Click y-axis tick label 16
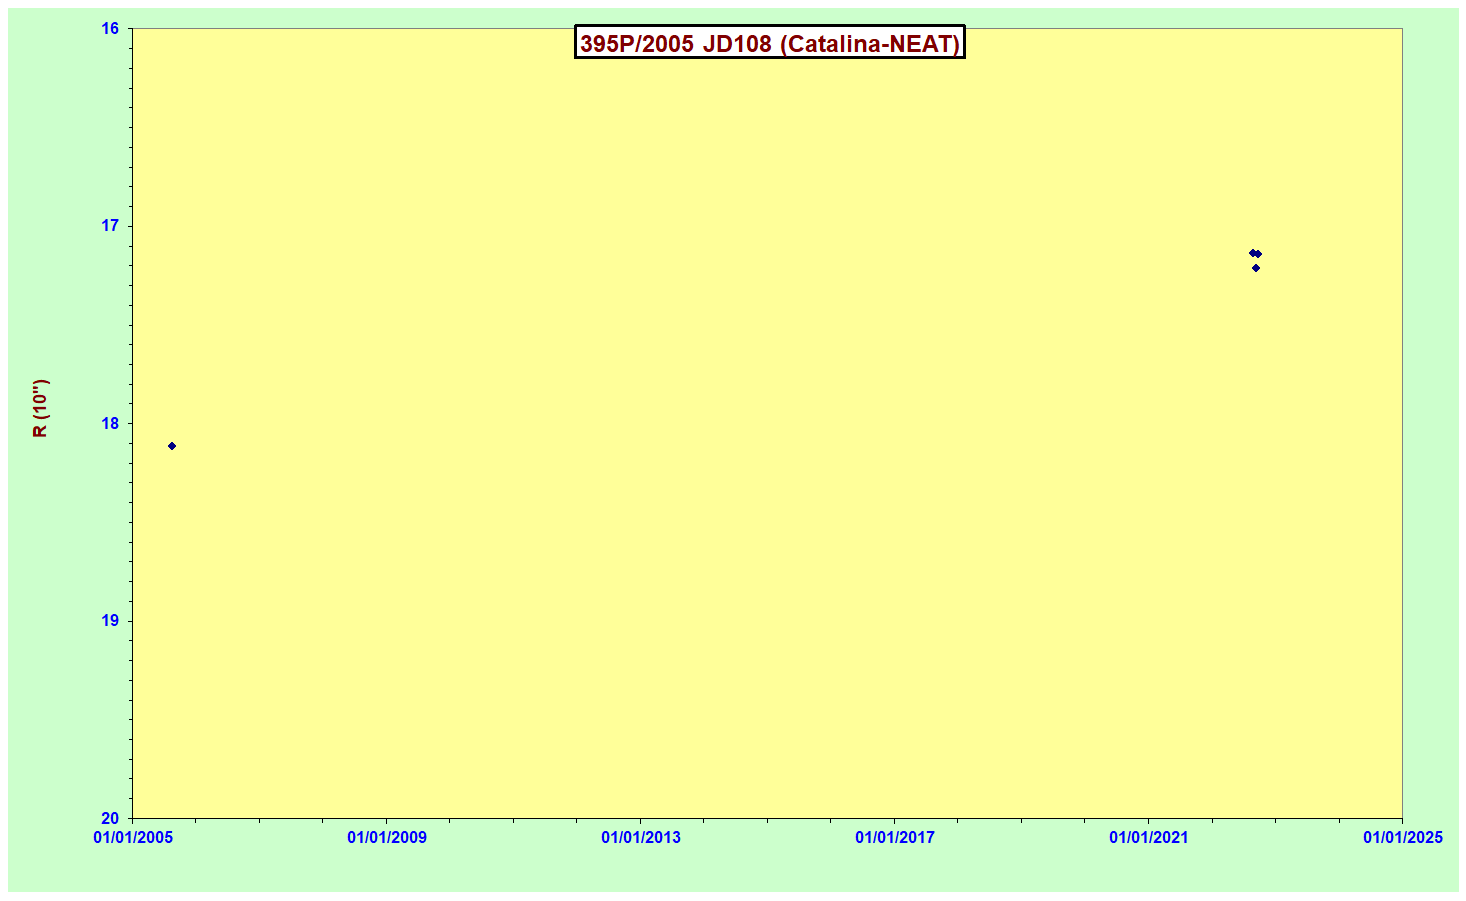The height and width of the screenshot is (901, 1466). coord(110,29)
